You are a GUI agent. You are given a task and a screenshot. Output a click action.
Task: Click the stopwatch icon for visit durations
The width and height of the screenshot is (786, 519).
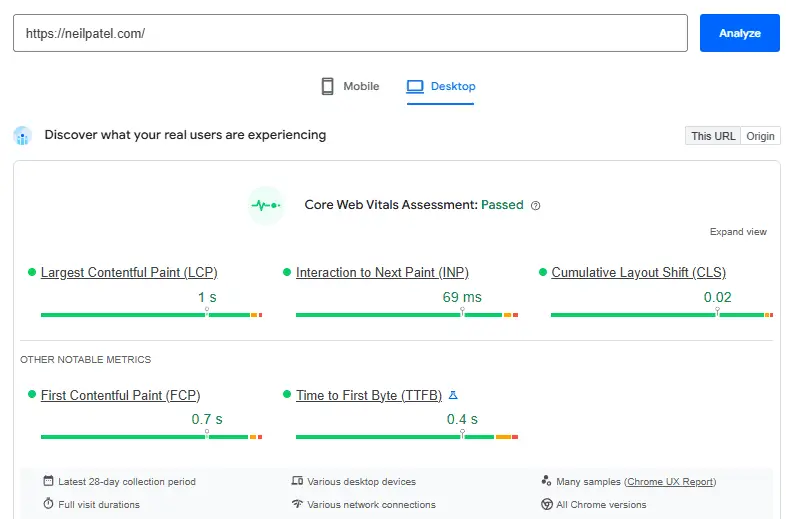[48, 503]
